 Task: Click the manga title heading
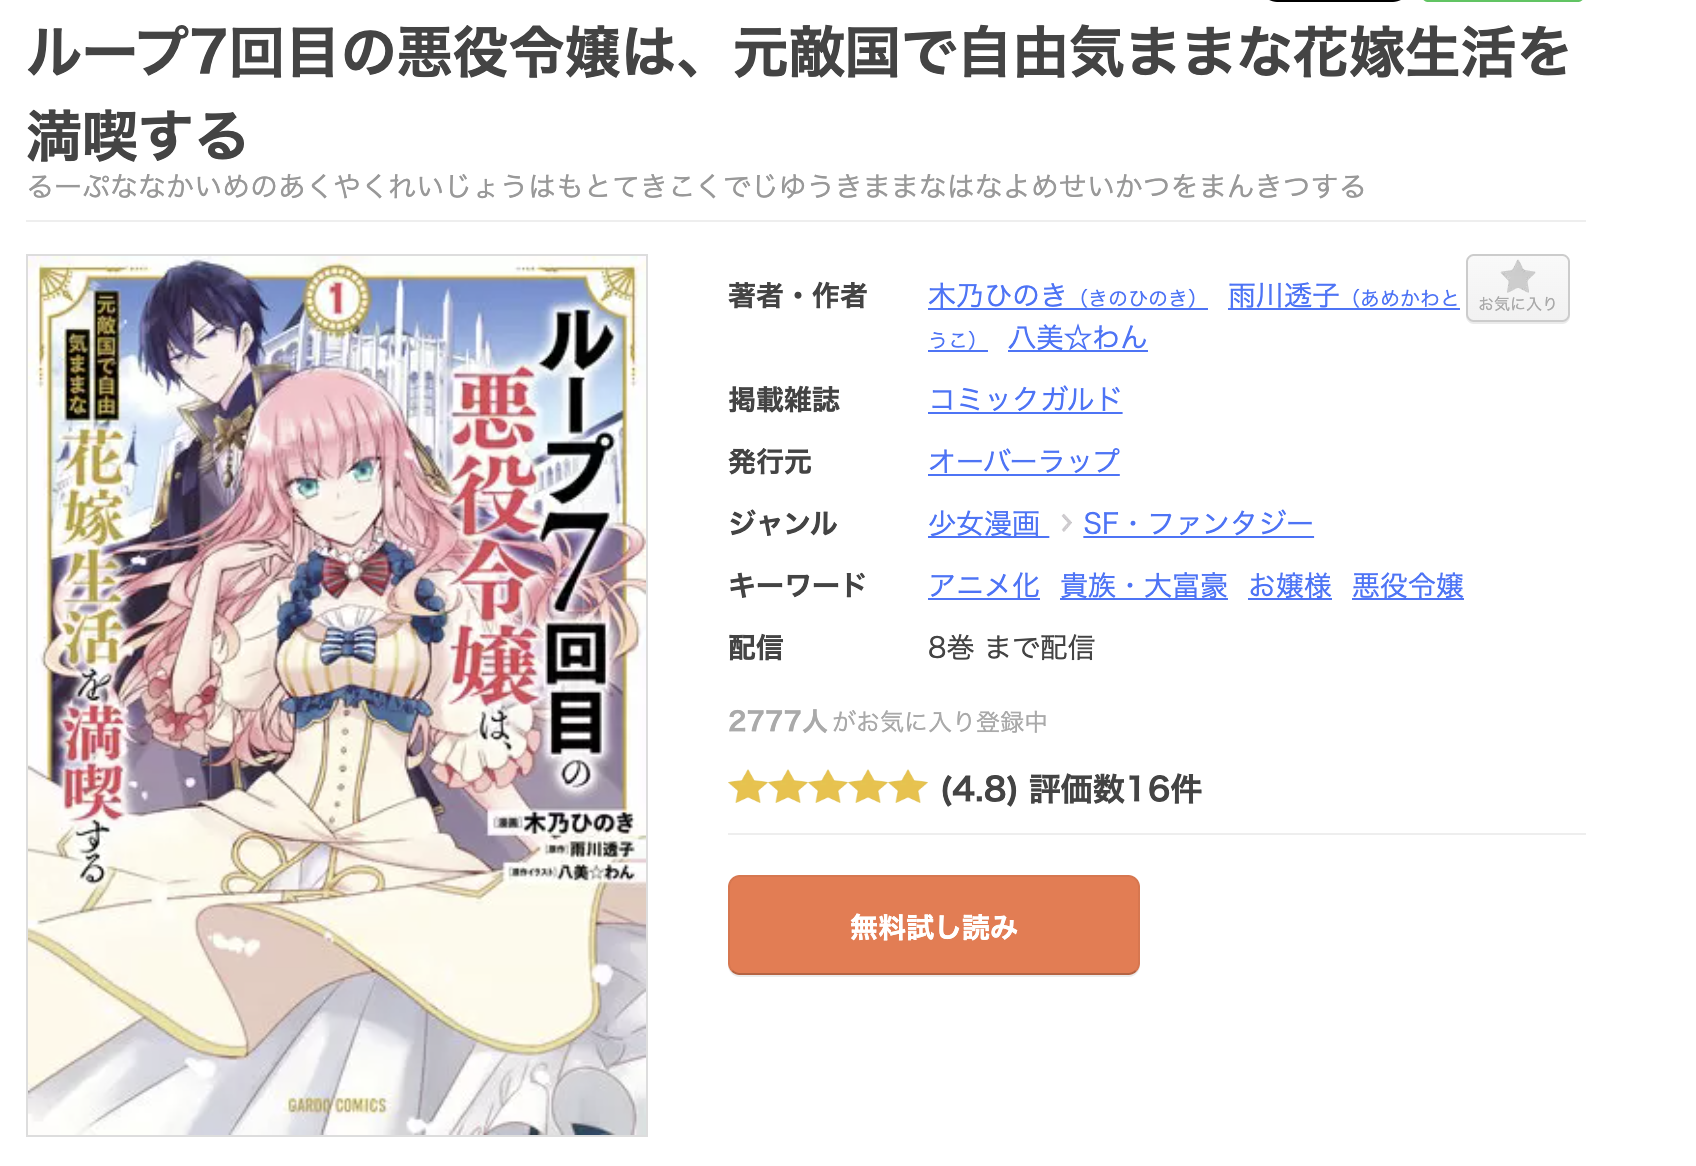[798, 94]
